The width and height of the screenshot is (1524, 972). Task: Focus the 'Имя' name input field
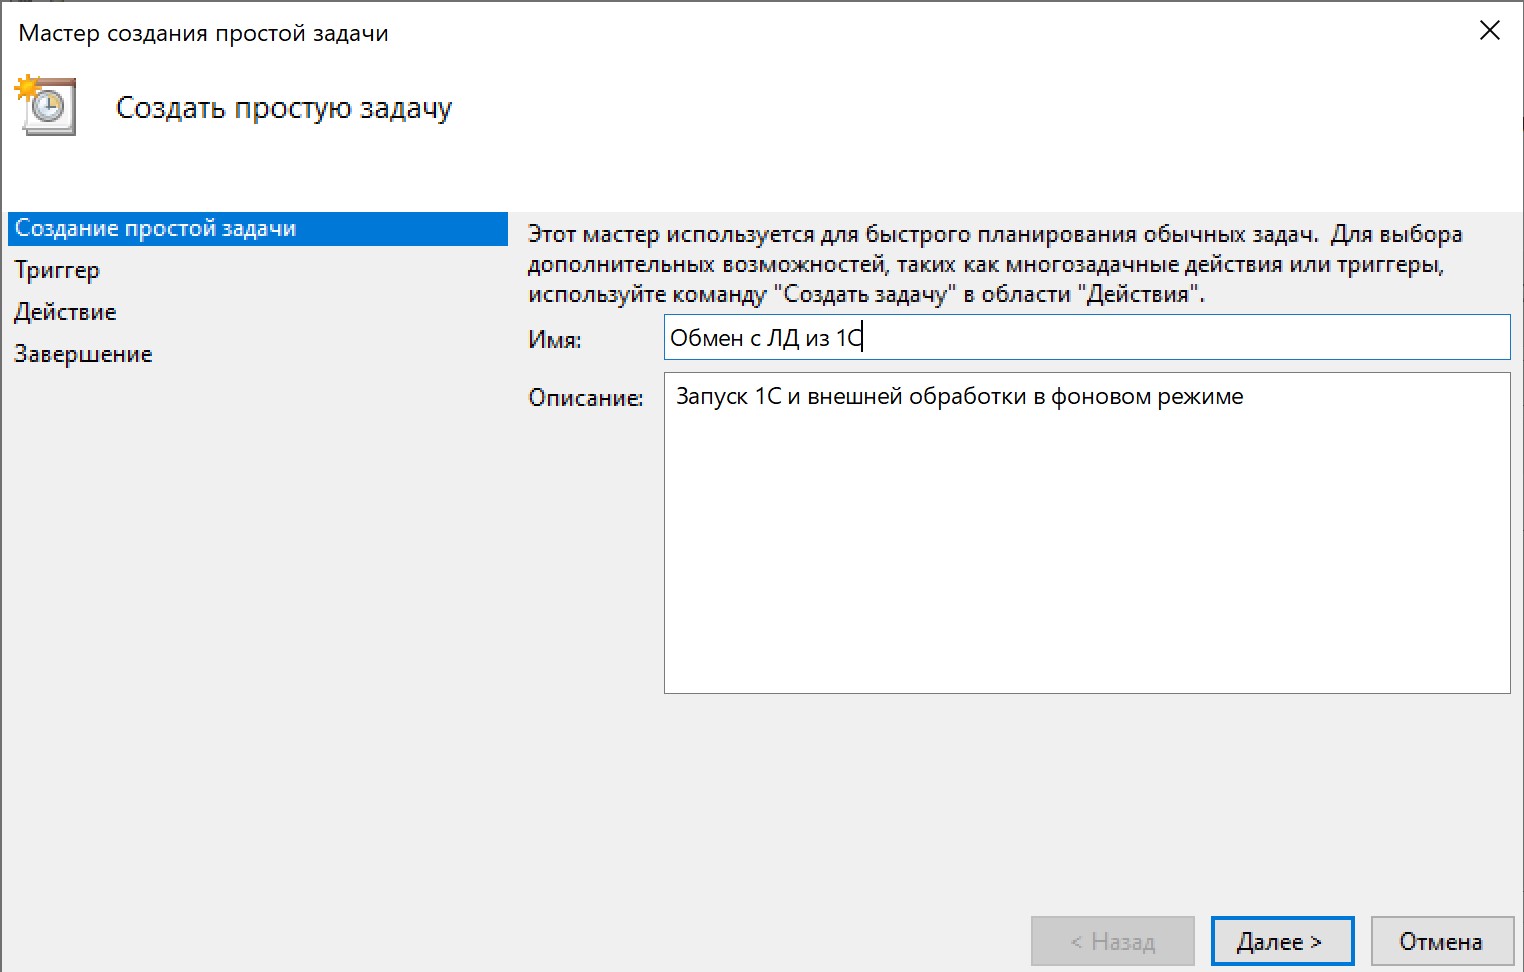point(1086,338)
